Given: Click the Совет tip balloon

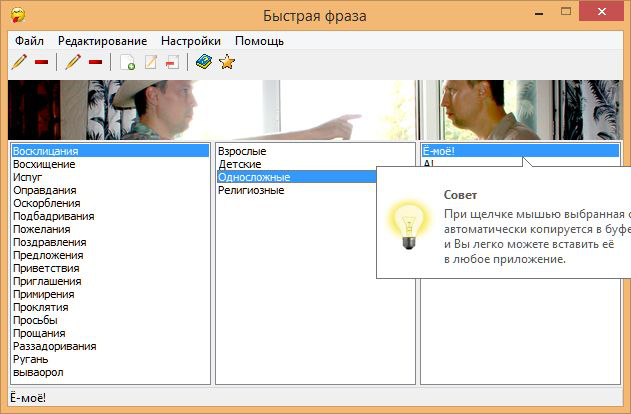Looking at the screenshot, I should tap(504, 222).
